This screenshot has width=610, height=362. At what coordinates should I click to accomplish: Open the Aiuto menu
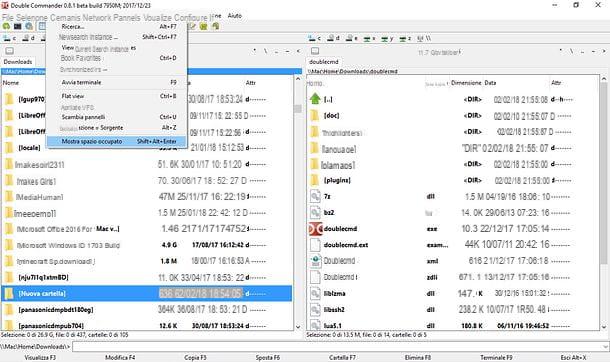tap(235, 16)
